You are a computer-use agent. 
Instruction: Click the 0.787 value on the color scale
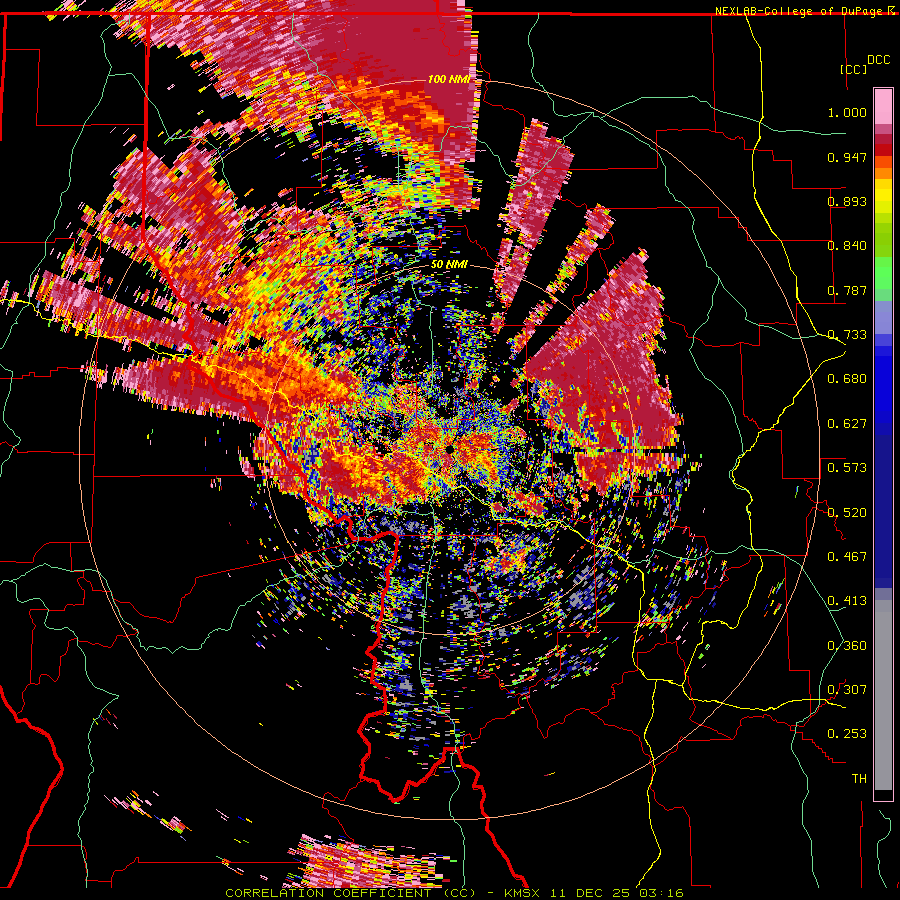point(847,290)
